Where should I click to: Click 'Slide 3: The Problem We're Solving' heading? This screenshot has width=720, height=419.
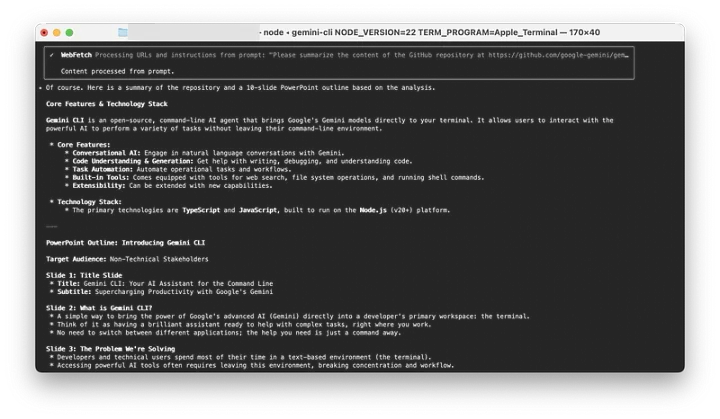click(110, 349)
